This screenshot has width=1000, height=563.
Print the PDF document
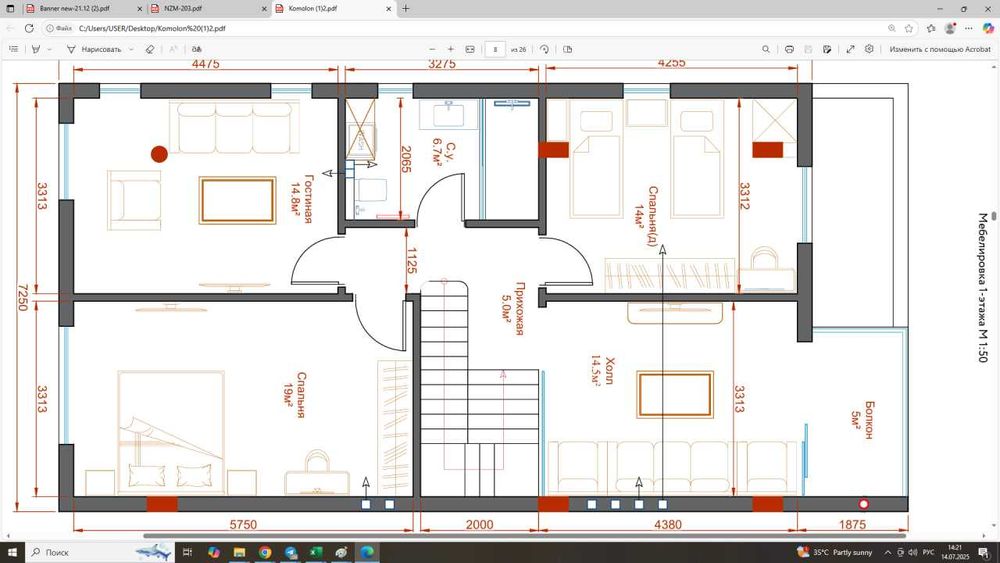(x=790, y=48)
